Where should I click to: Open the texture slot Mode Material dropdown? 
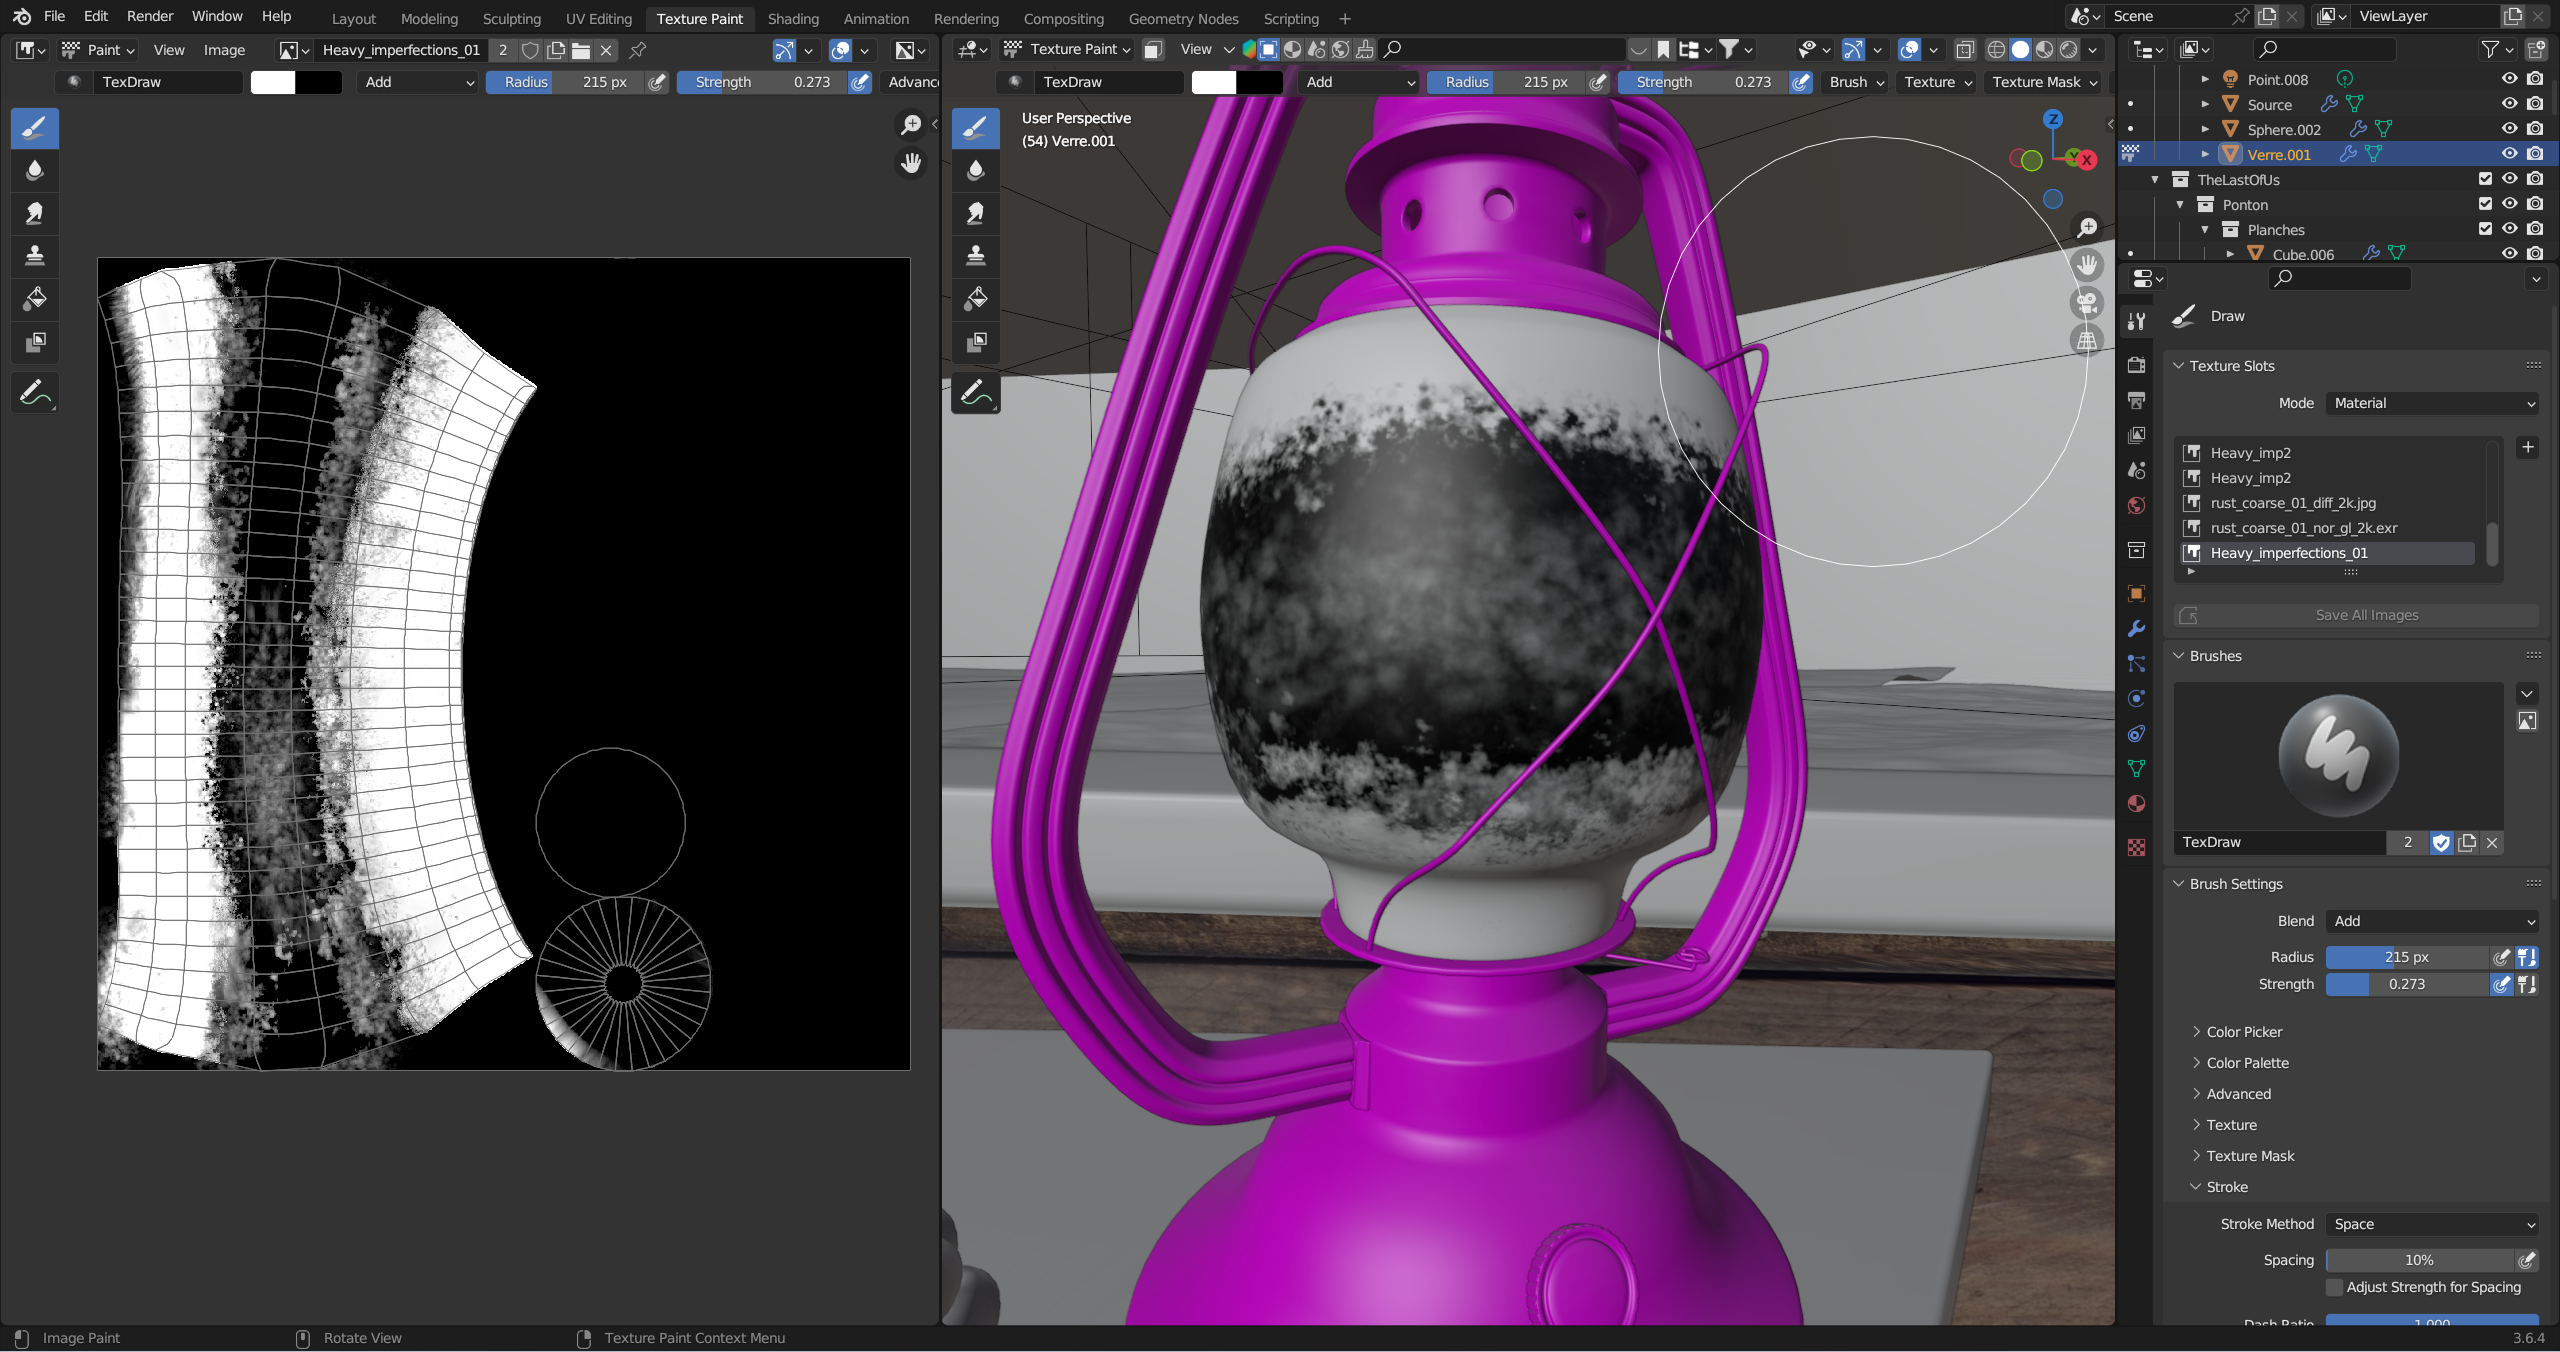click(2431, 403)
